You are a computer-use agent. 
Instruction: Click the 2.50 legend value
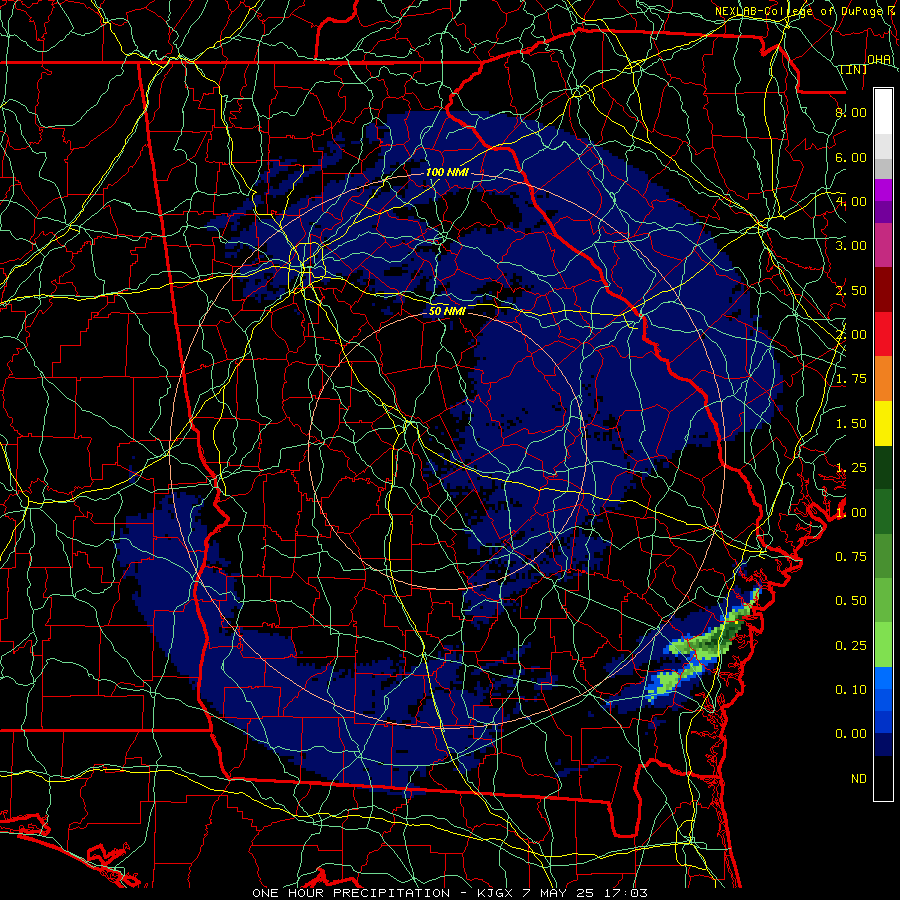click(x=851, y=290)
